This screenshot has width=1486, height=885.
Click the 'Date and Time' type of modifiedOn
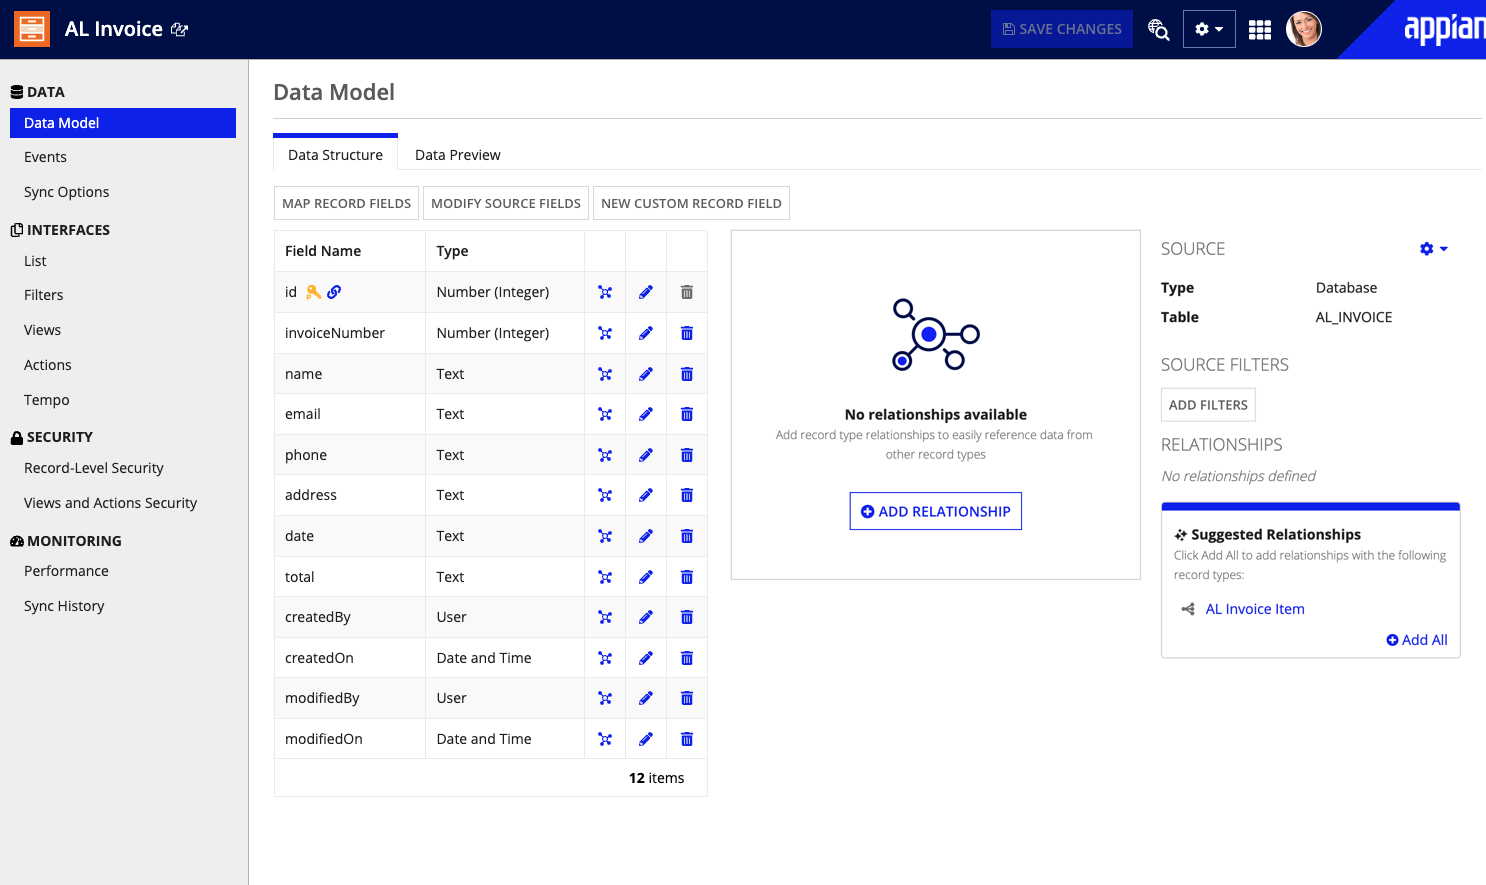(x=484, y=739)
